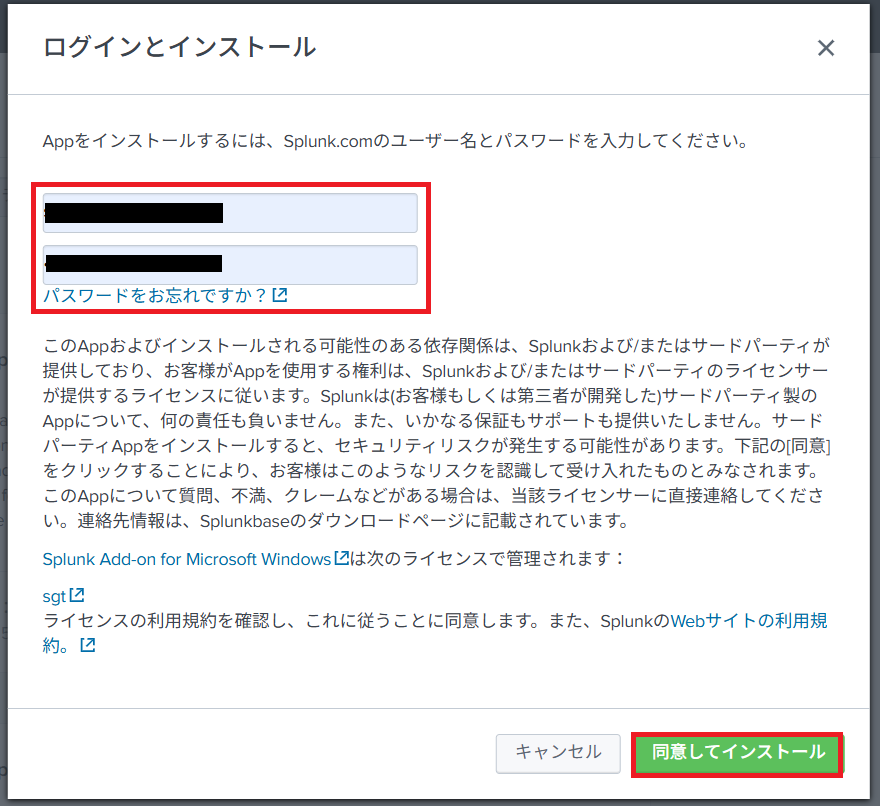
Task: Click the ログインとインストール dialog title
Action: 180,47
